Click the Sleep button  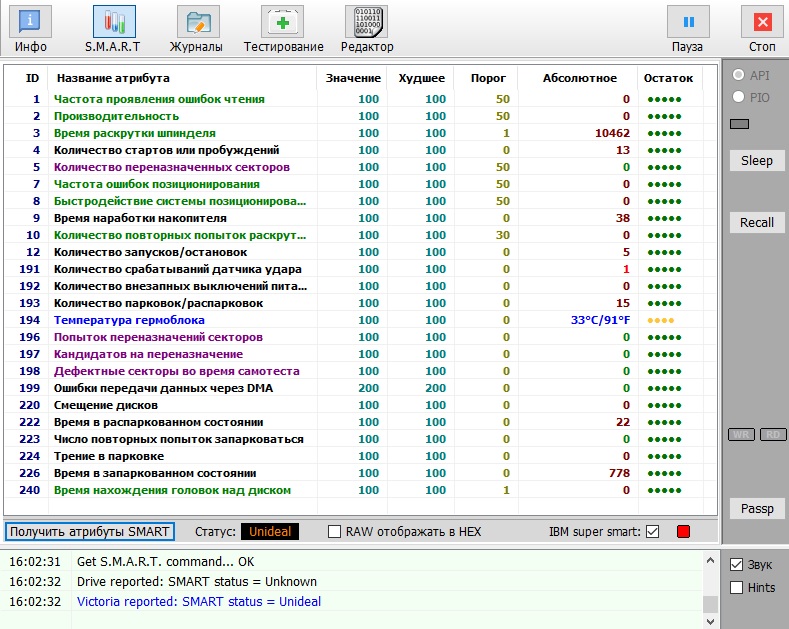(x=756, y=161)
